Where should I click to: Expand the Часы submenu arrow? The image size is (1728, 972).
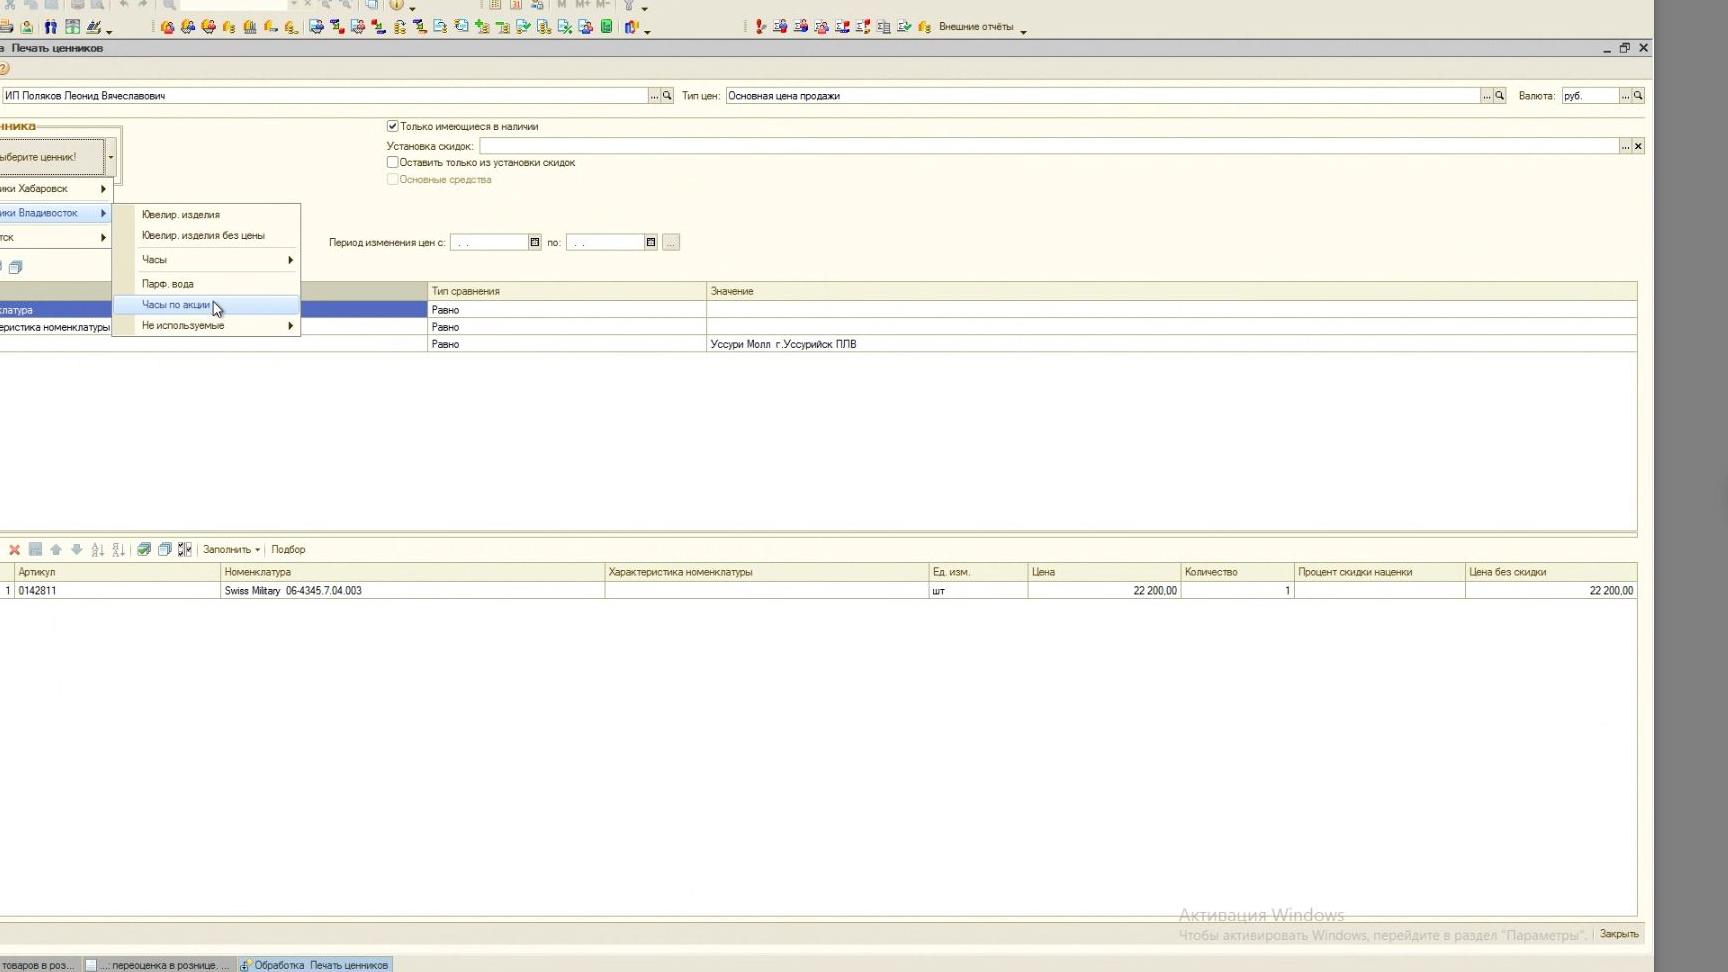290,260
